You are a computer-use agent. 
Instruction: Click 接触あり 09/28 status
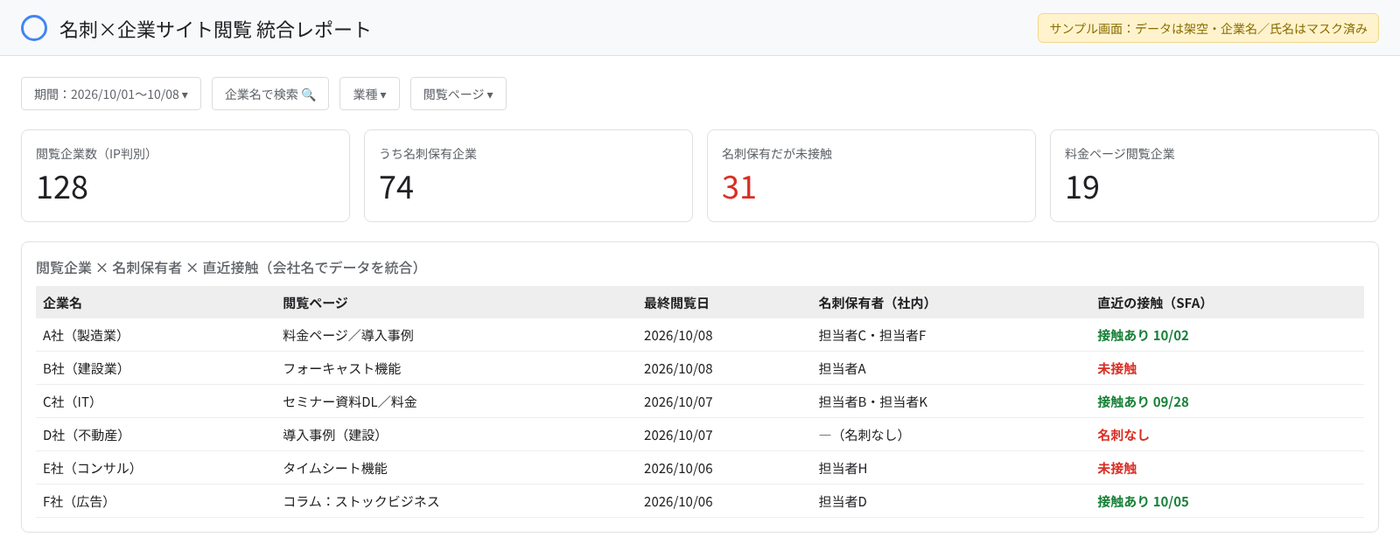point(1143,401)
